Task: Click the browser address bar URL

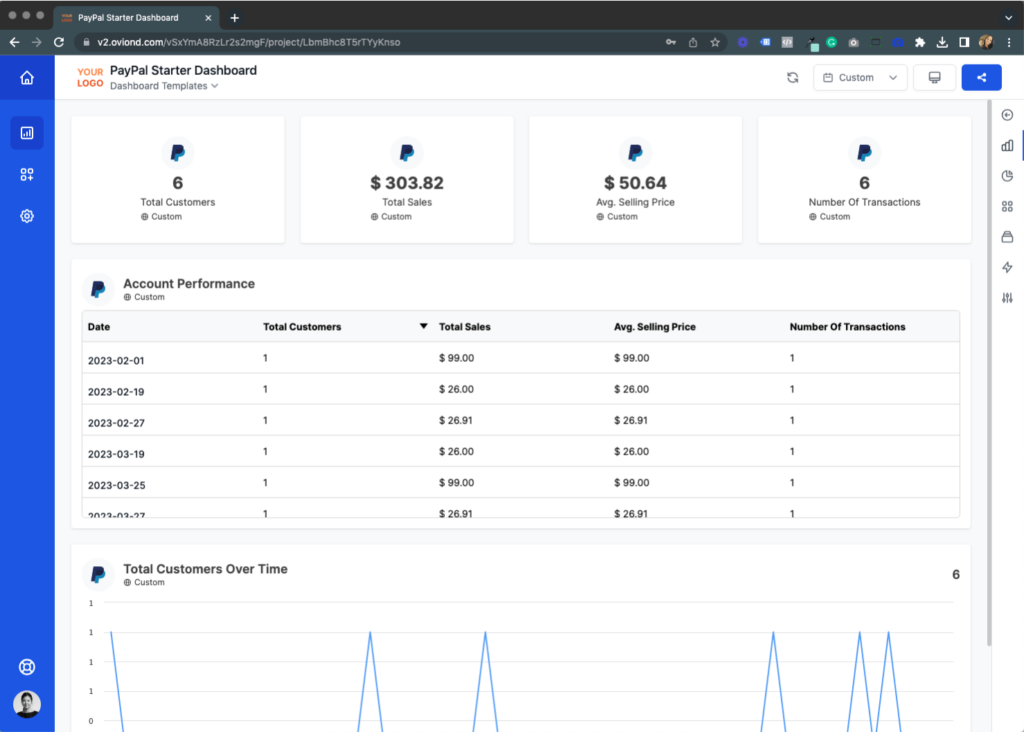Action: [248, 42]
